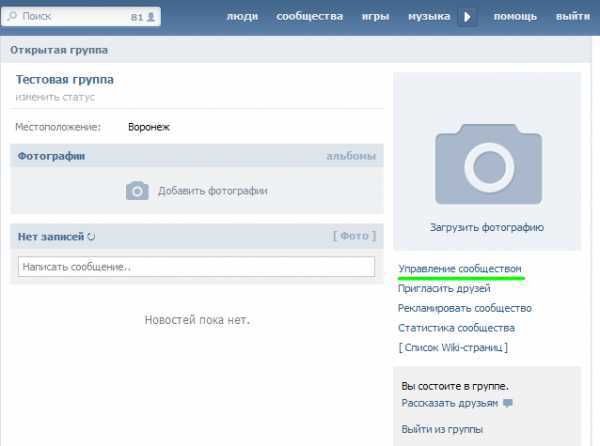Image resolution: width=600 pixels, height=446 pixels.
Task: Open the музыка menu item
Action: 429,16
